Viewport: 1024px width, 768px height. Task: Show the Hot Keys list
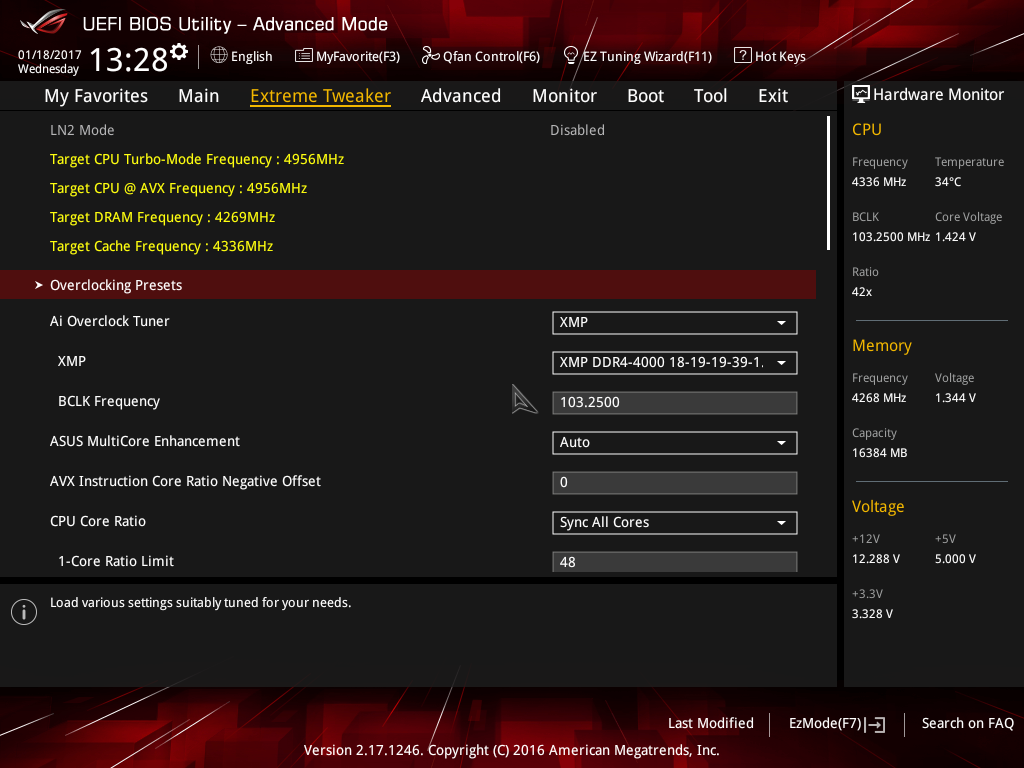tap(770, 56)
